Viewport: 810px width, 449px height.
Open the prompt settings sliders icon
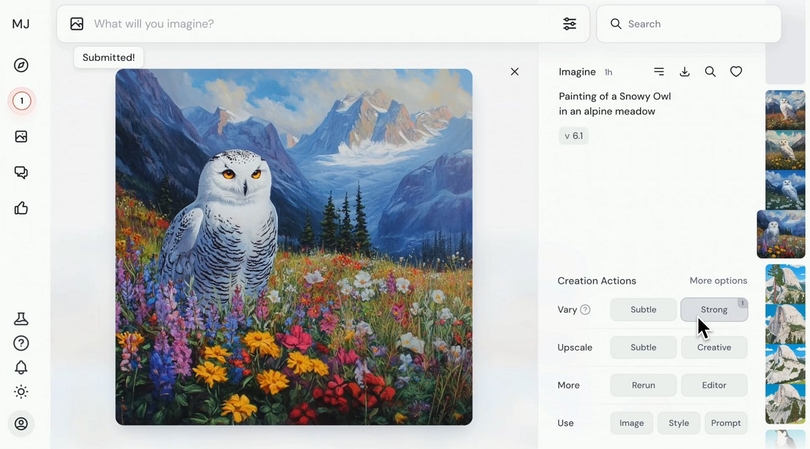point(570,24)
